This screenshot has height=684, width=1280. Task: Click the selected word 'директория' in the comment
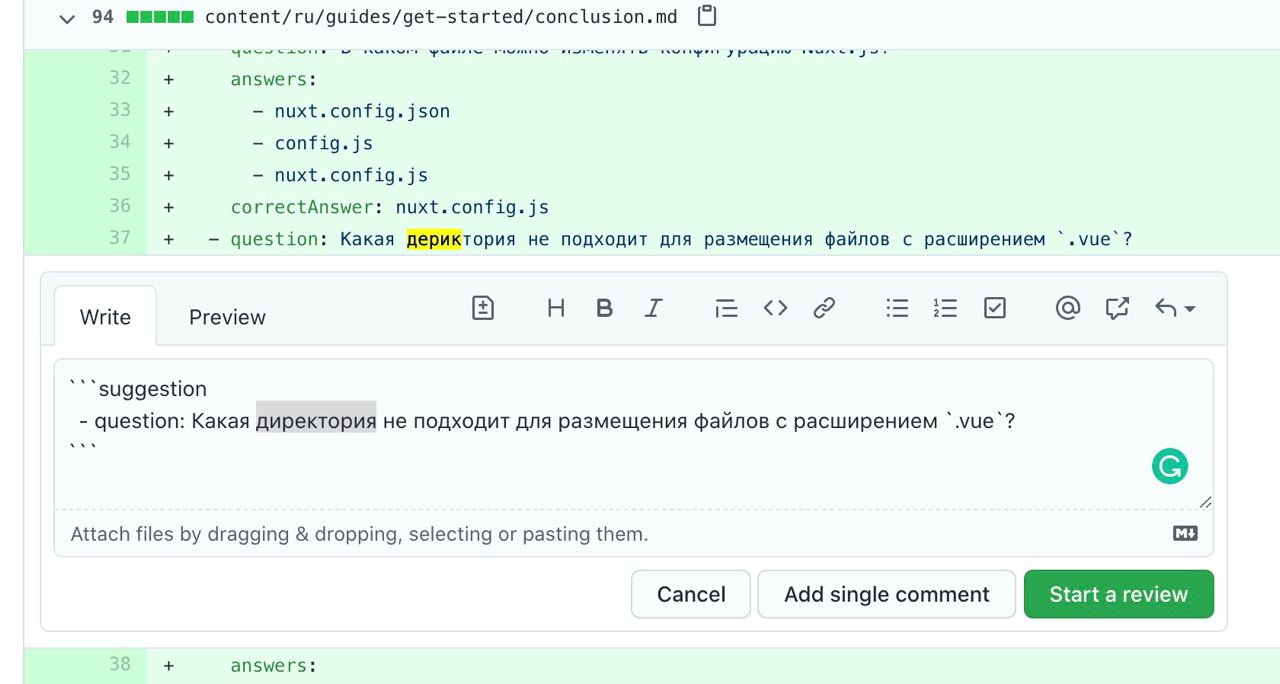click(x=316, y=420)
